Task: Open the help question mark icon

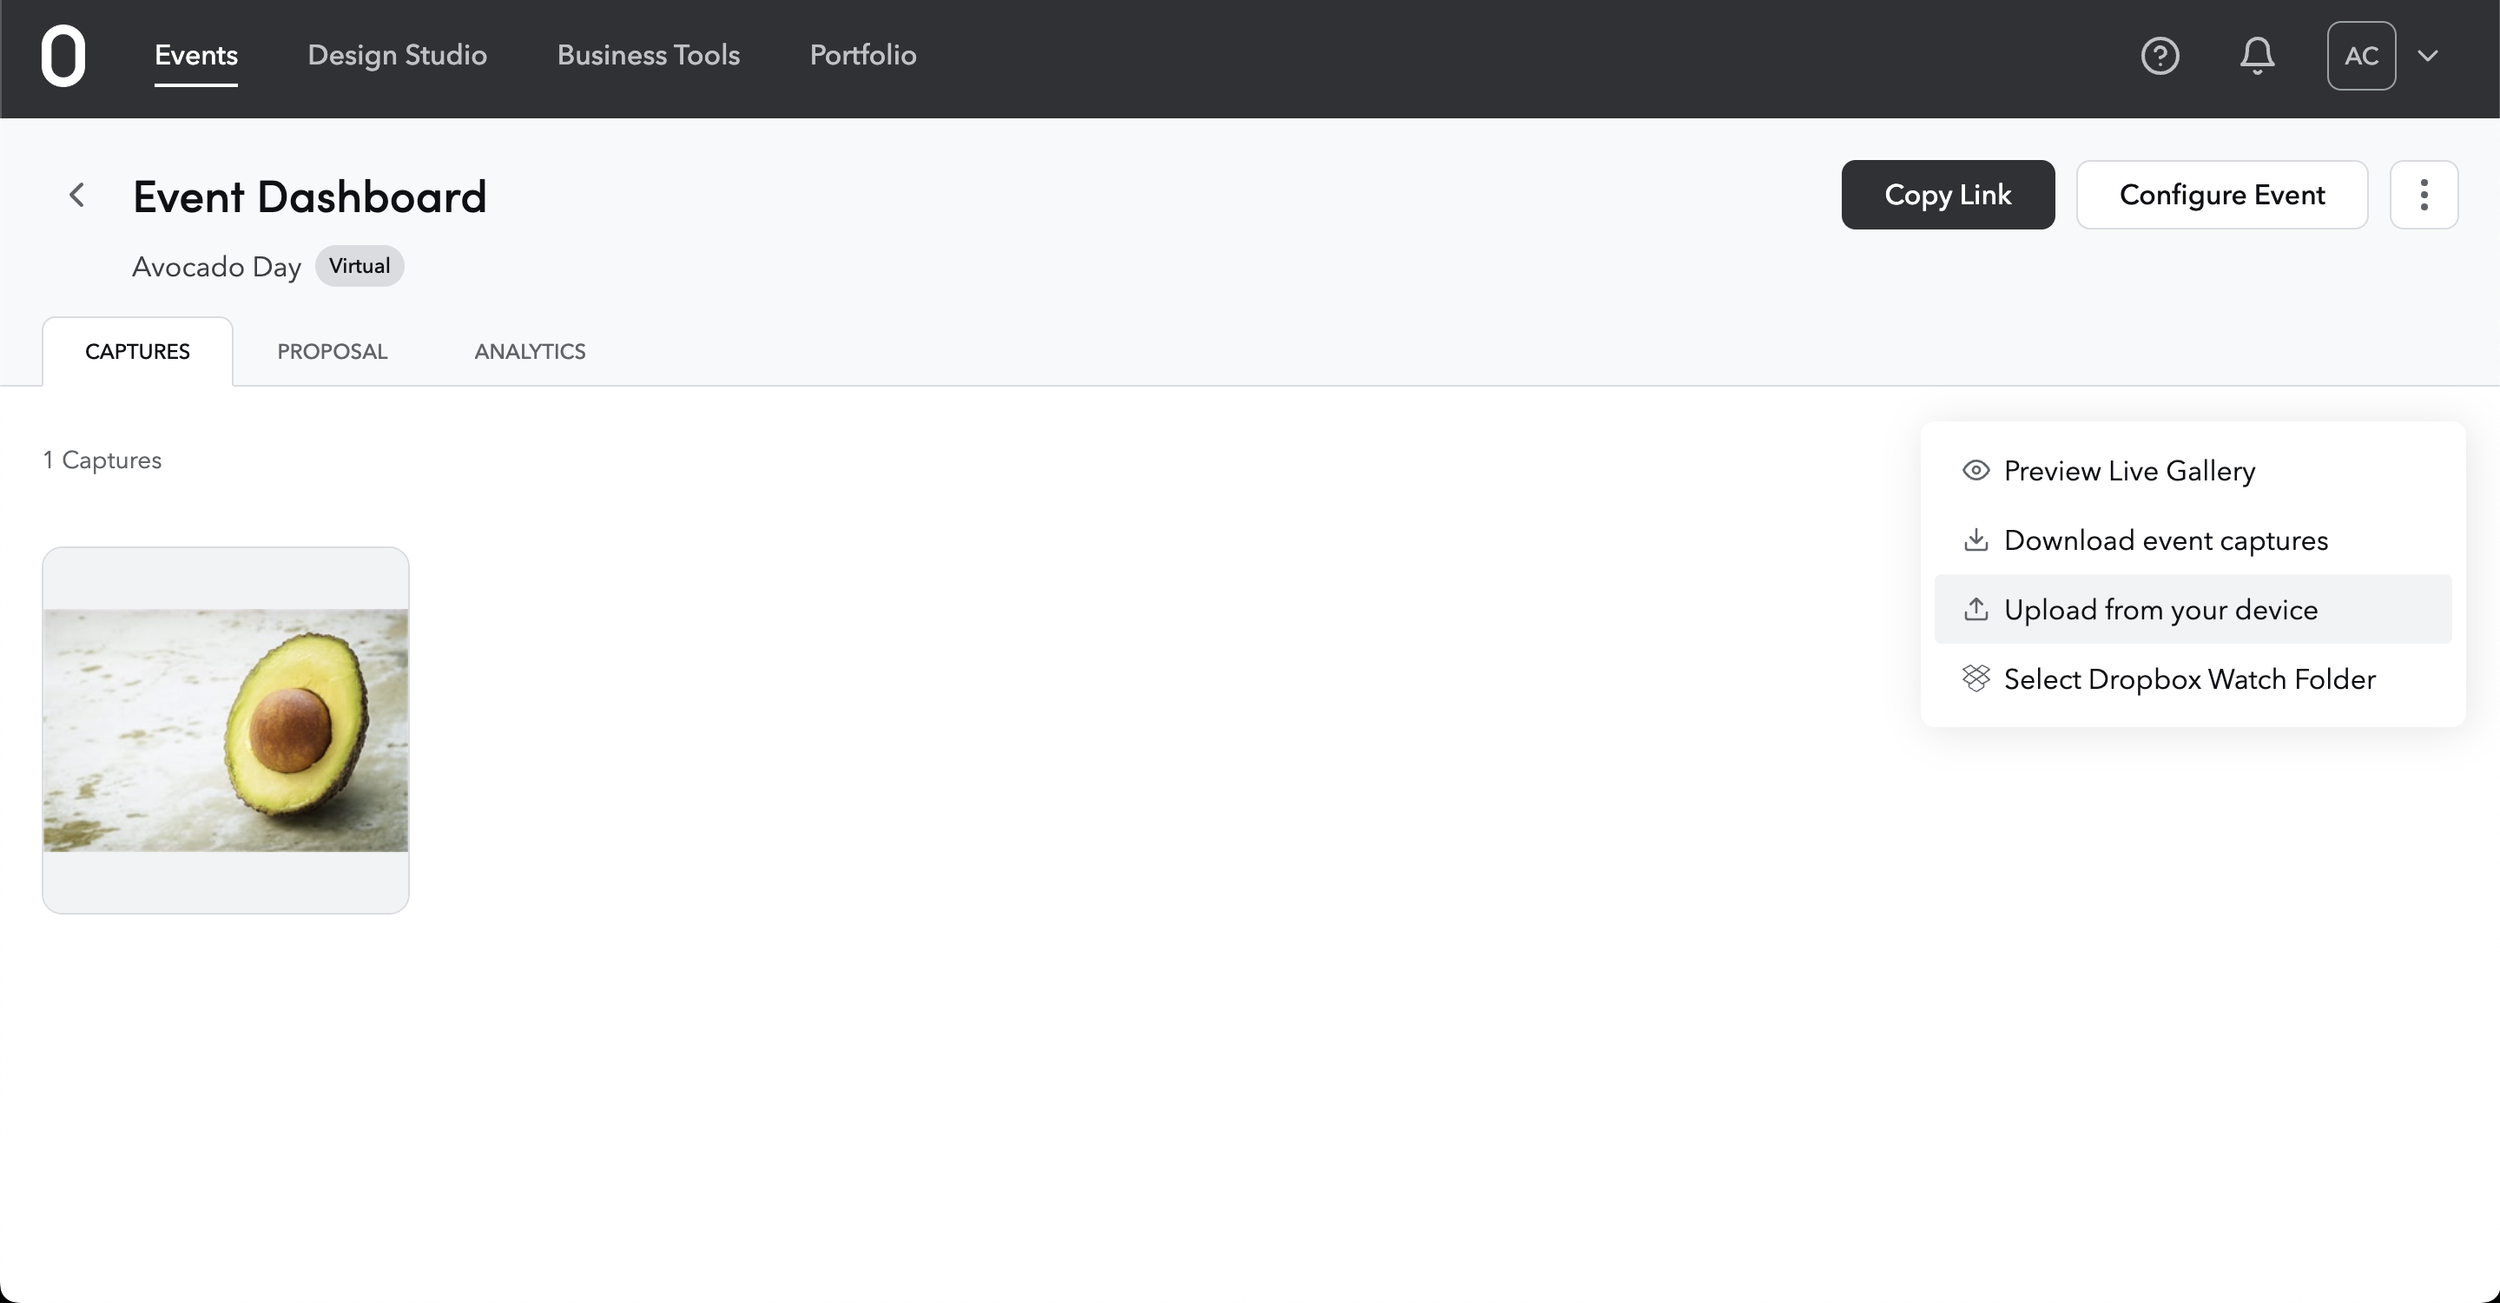Action: 2160,56
